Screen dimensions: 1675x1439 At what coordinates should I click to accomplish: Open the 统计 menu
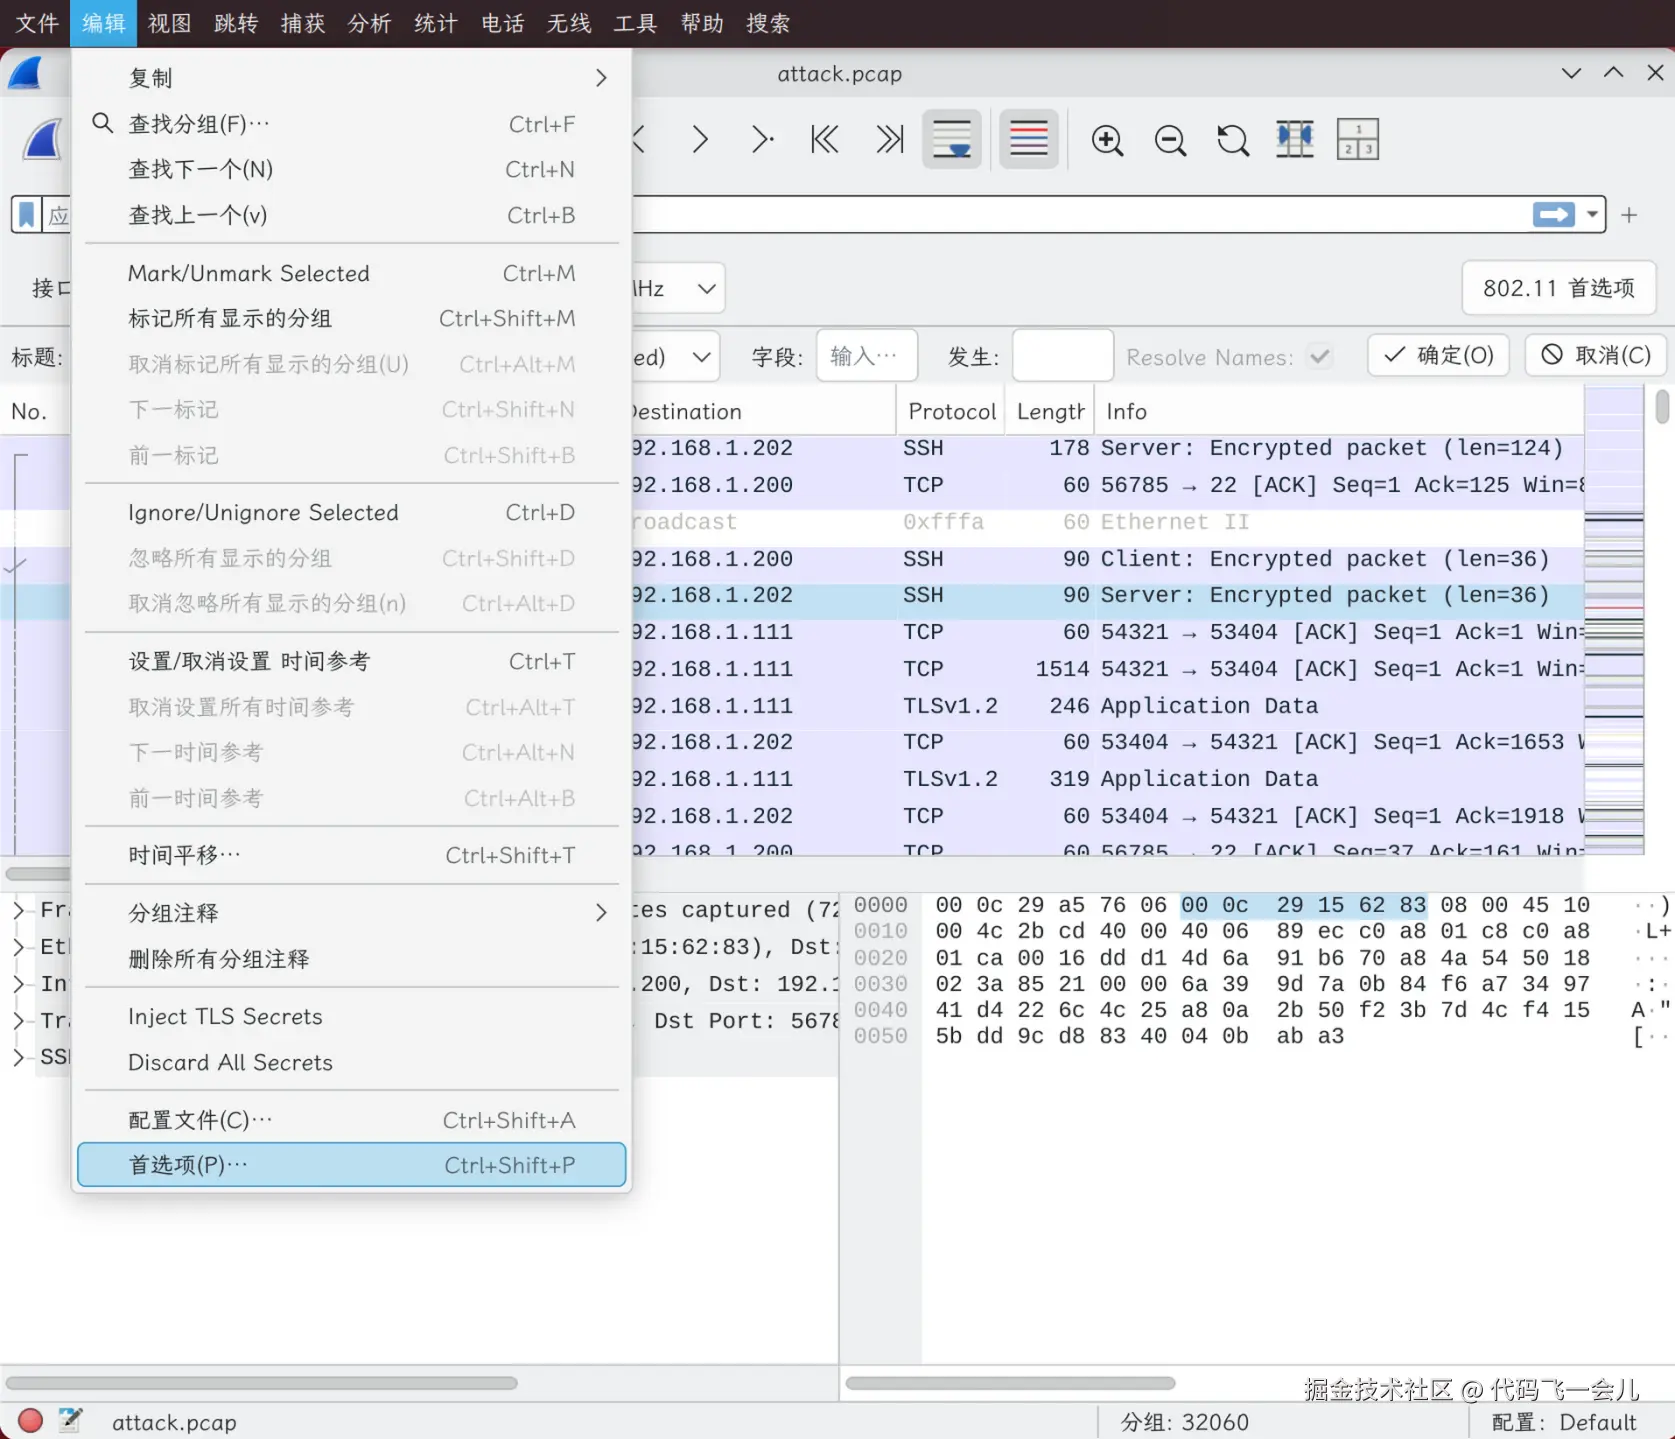click(x=436, y=23)
